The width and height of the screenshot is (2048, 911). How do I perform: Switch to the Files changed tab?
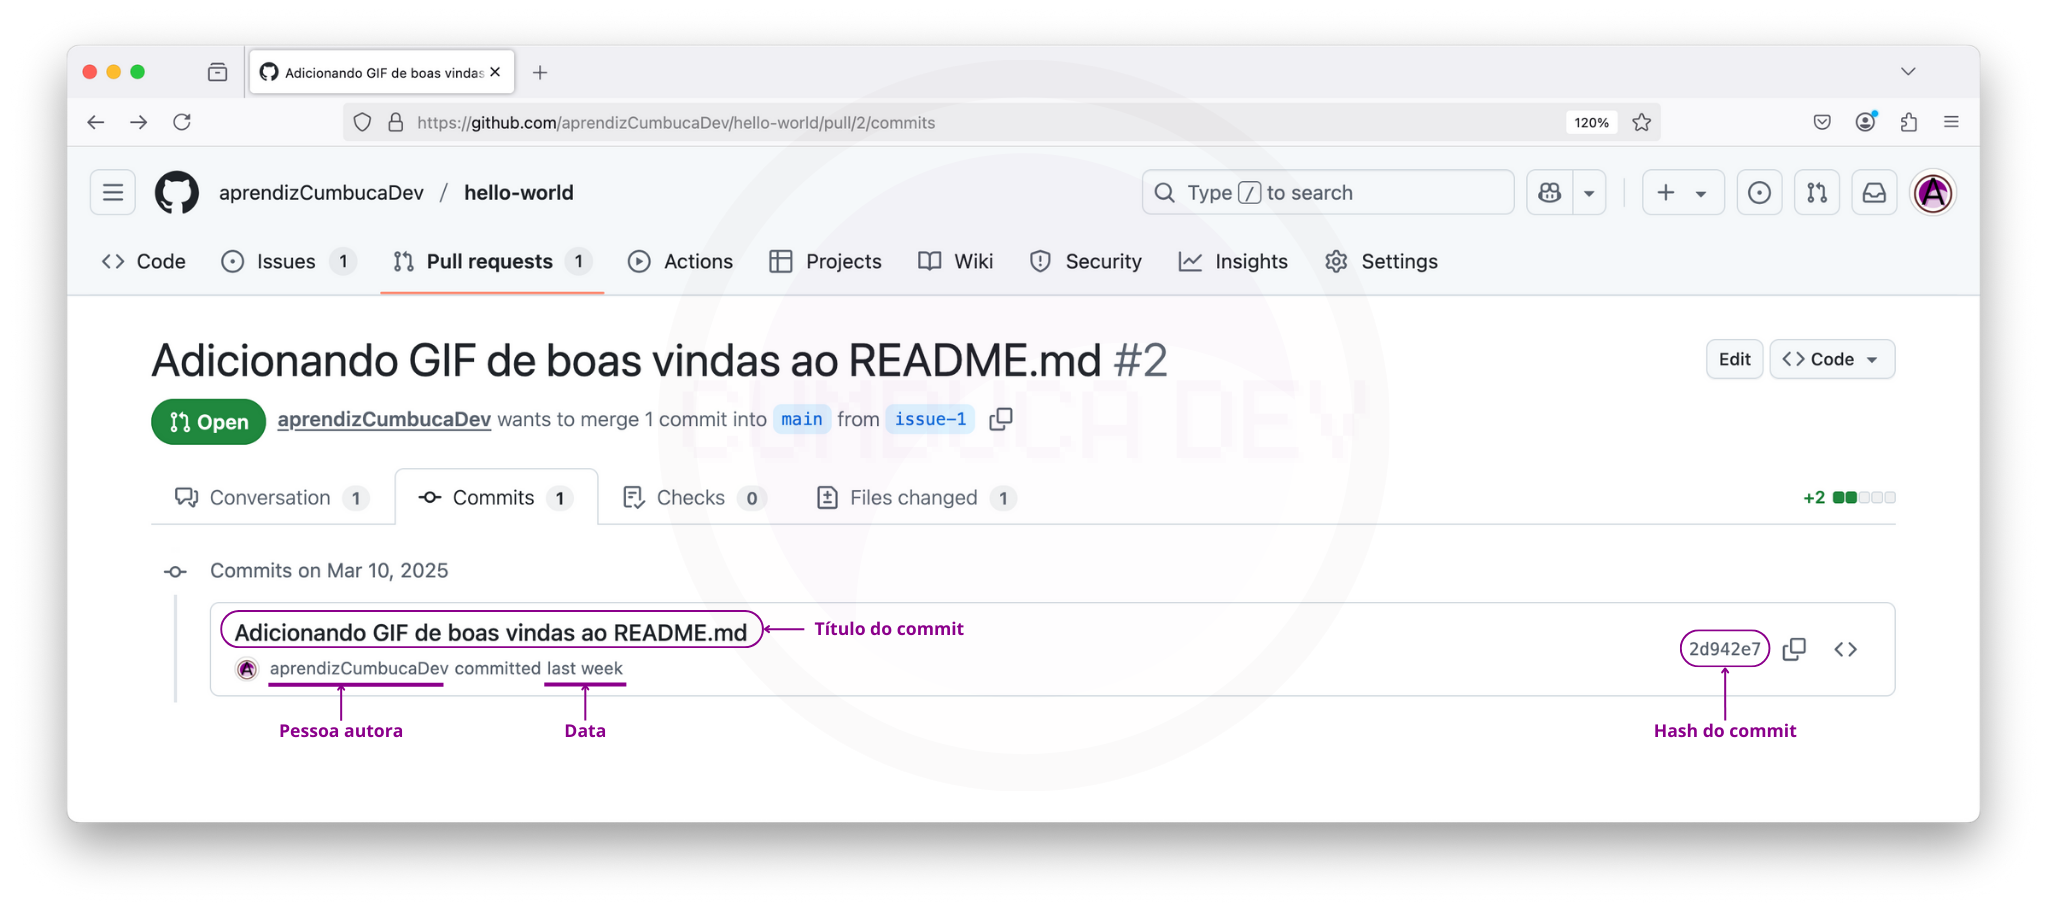pyautogui.click(x=914, y=498)
